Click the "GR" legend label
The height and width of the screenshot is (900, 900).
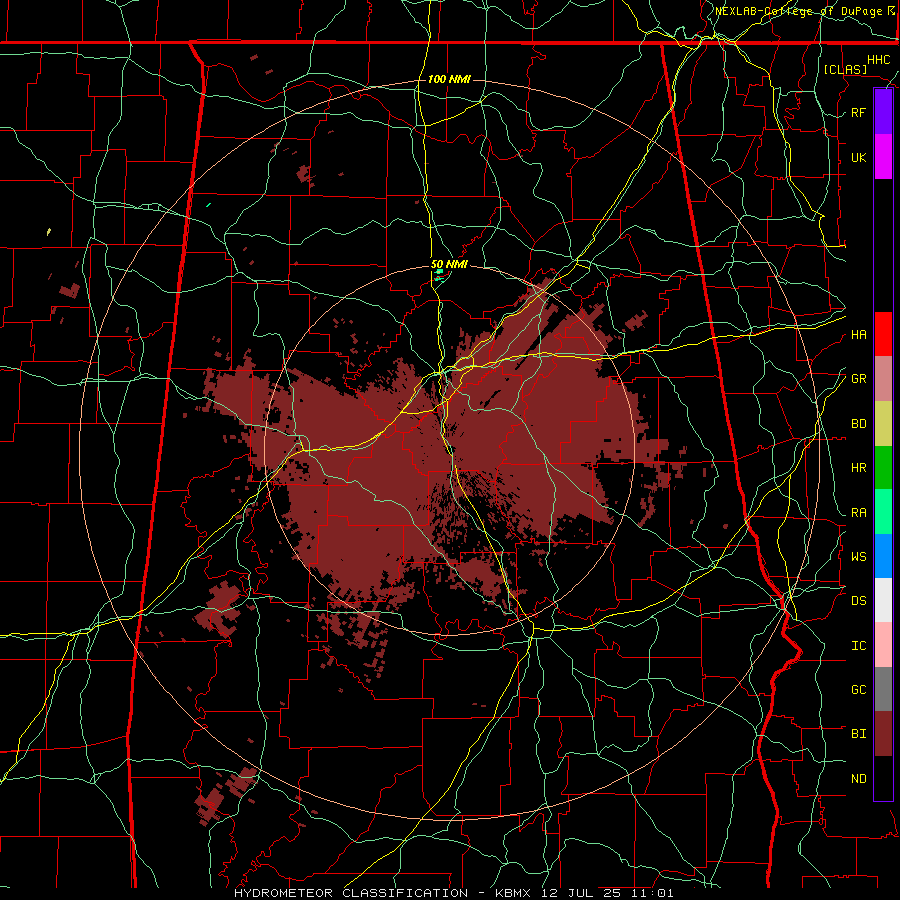[858, 379]
